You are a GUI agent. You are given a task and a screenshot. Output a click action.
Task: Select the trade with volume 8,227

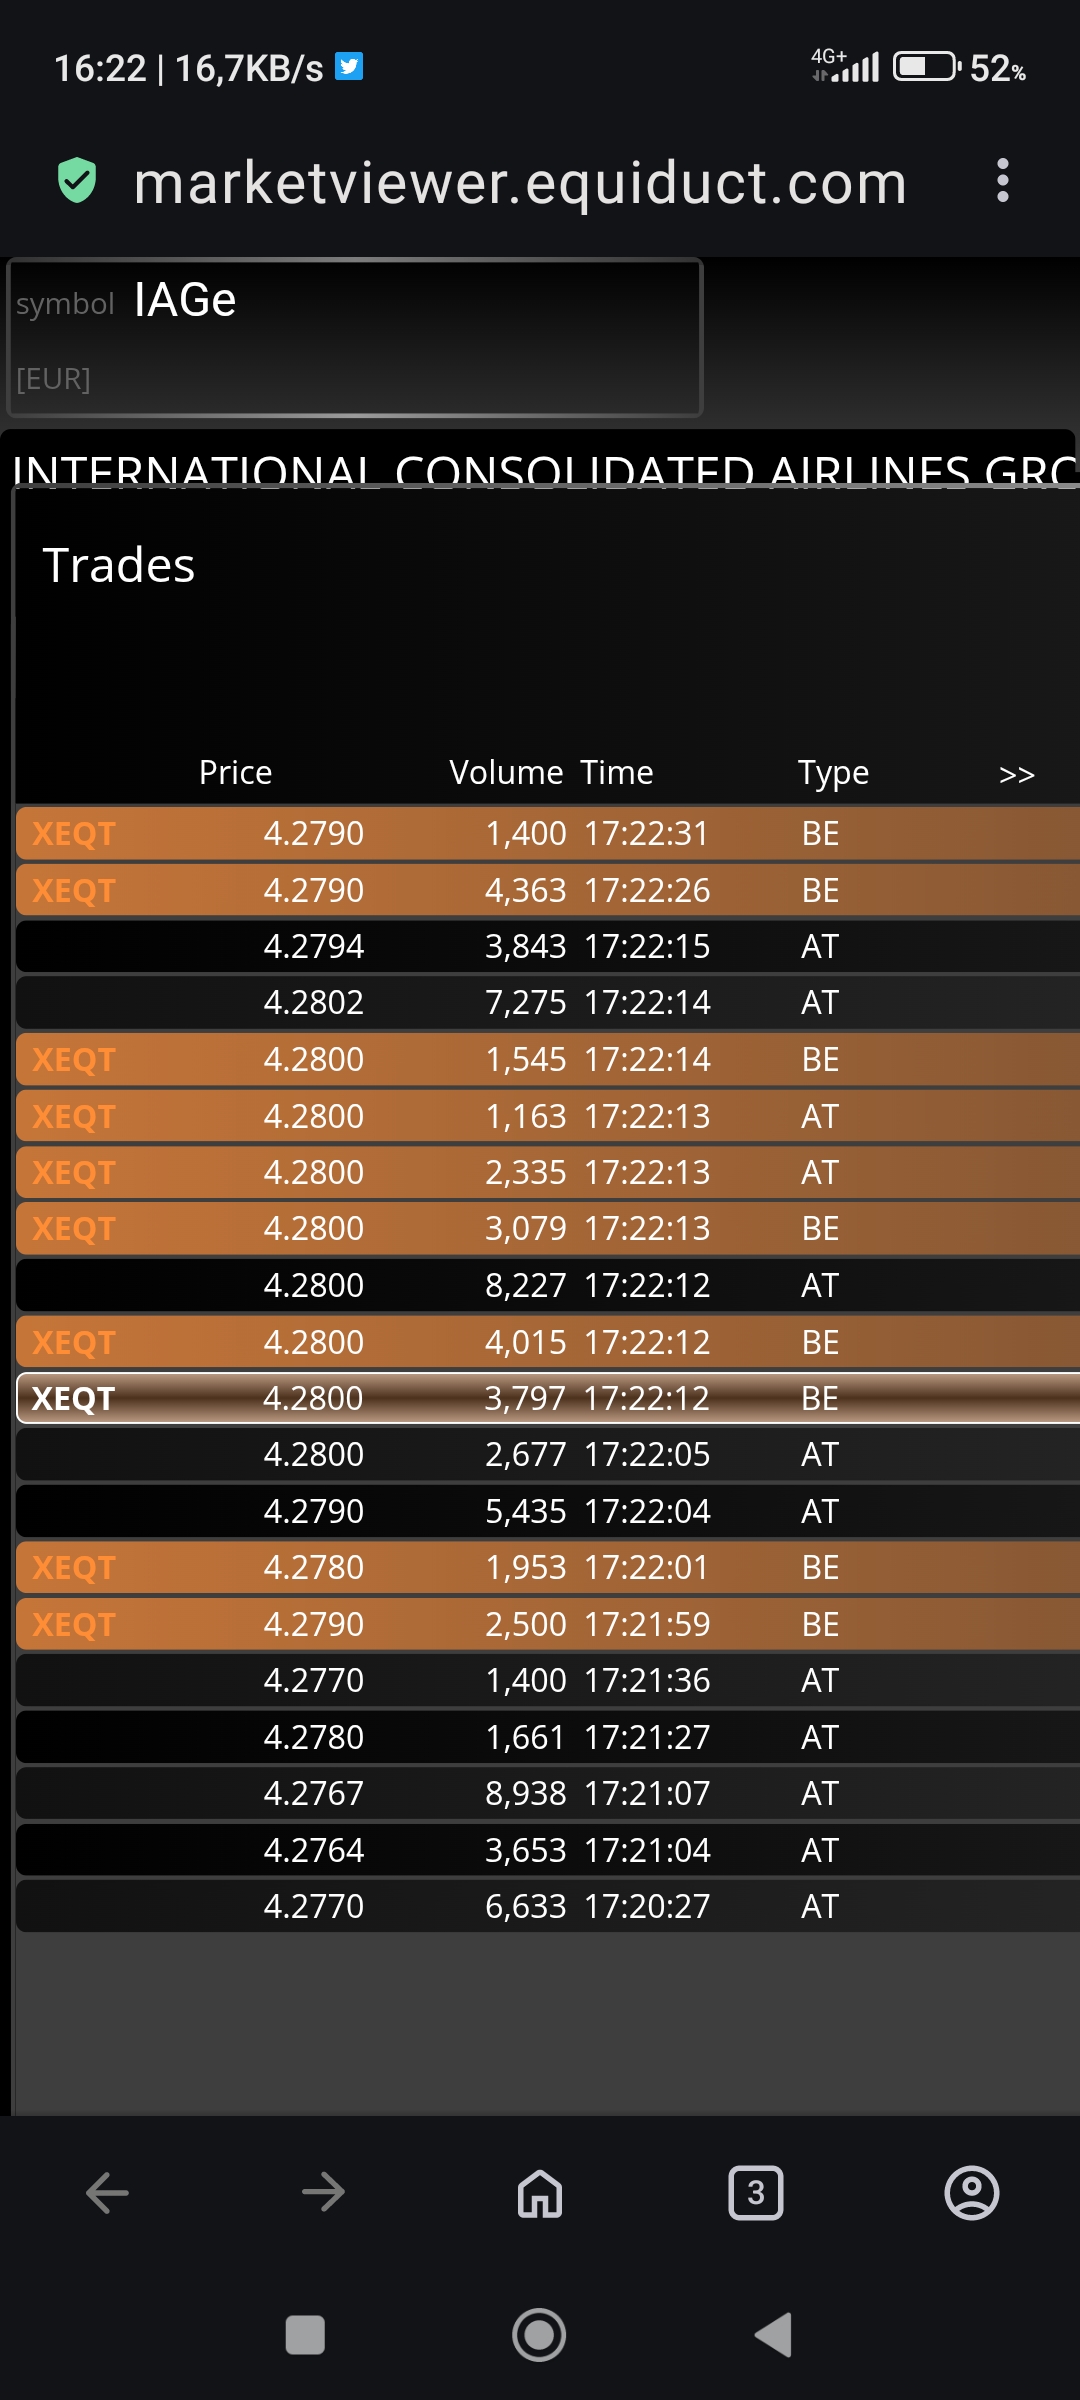pos(548,1285)
